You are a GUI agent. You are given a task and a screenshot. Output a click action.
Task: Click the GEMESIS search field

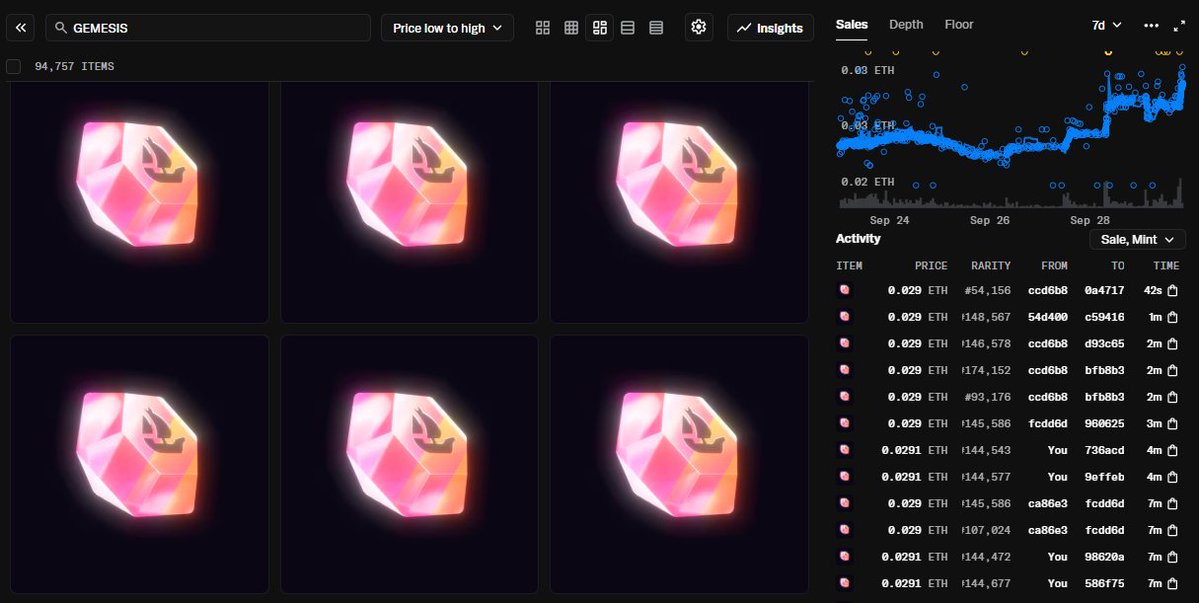[208, 28]
